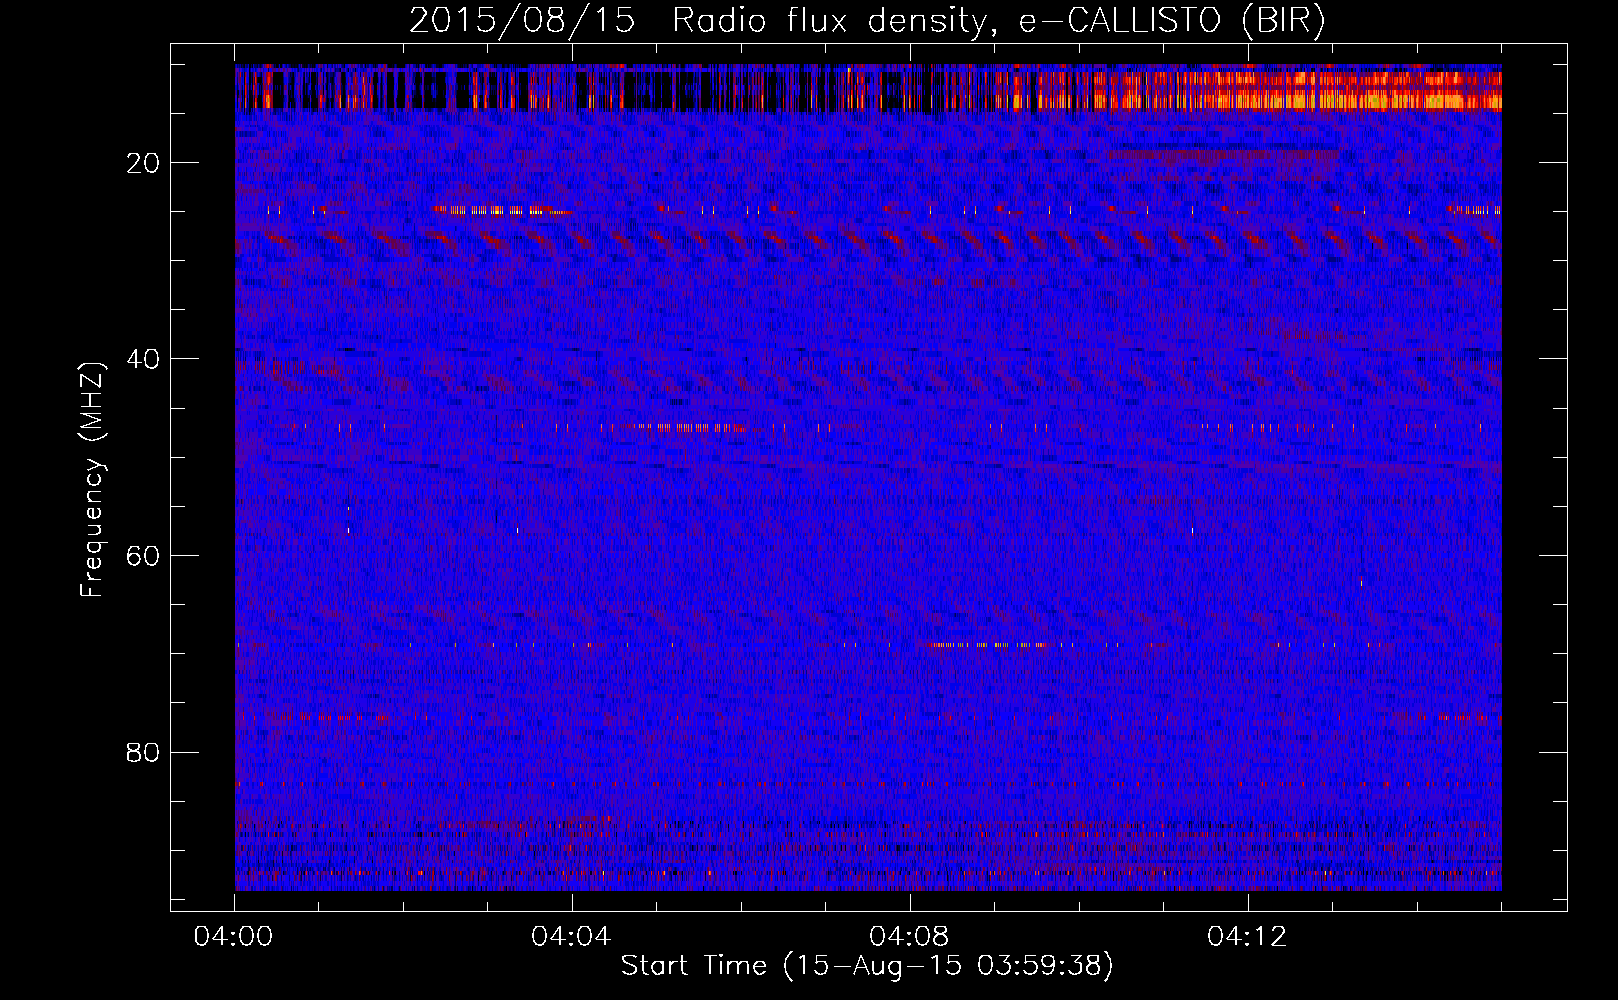Click the 'Frequency (MHZ)' axis label

coord(92,480)
